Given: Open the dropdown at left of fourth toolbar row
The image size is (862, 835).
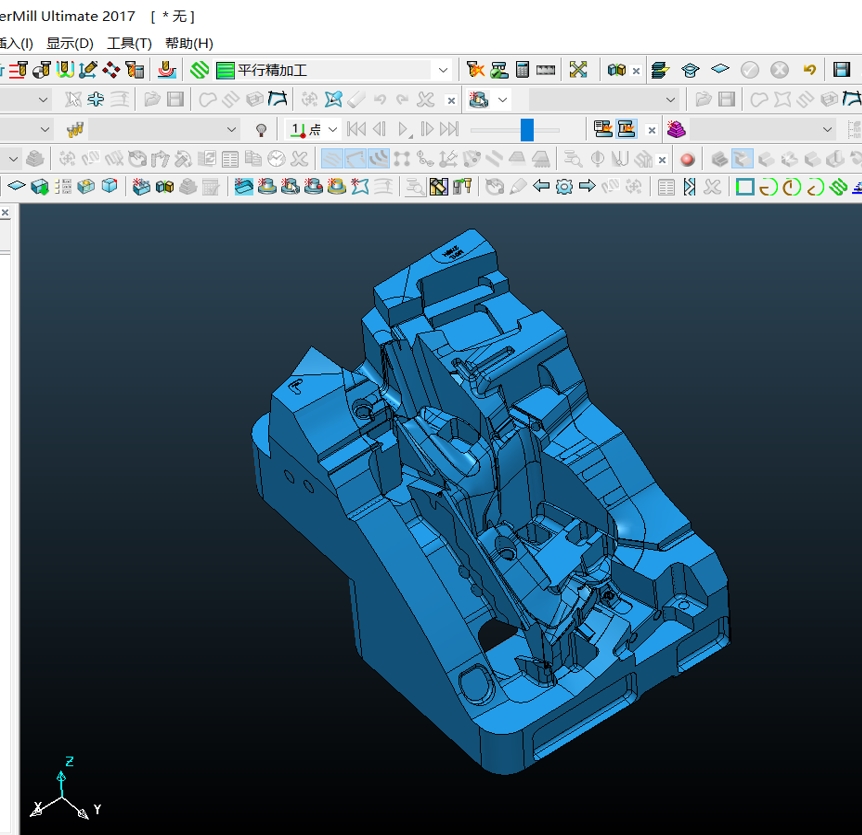Looking at the screenshot, I should click(x=14, y=159).
